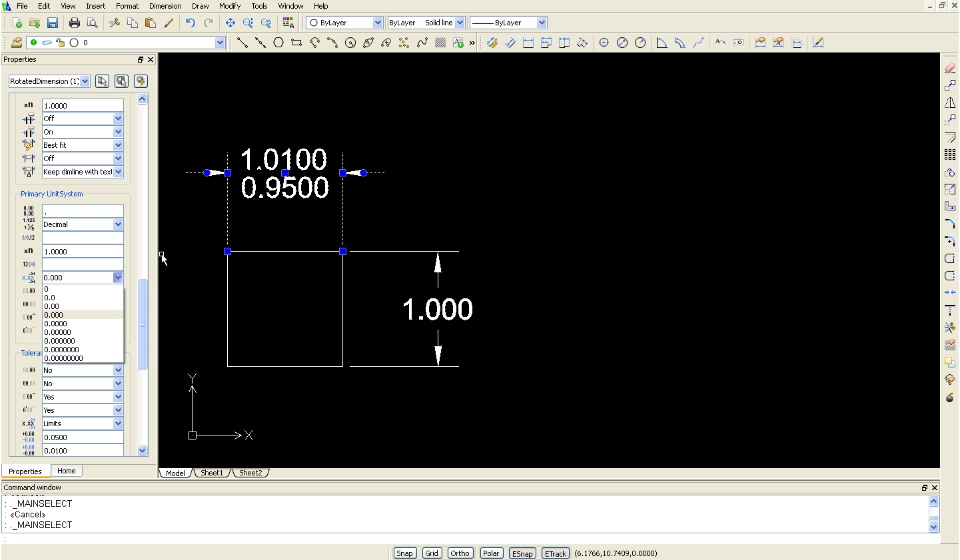Select the Diameter dimension tool
This screenshot has width=960, height=560.
point(622,42)
